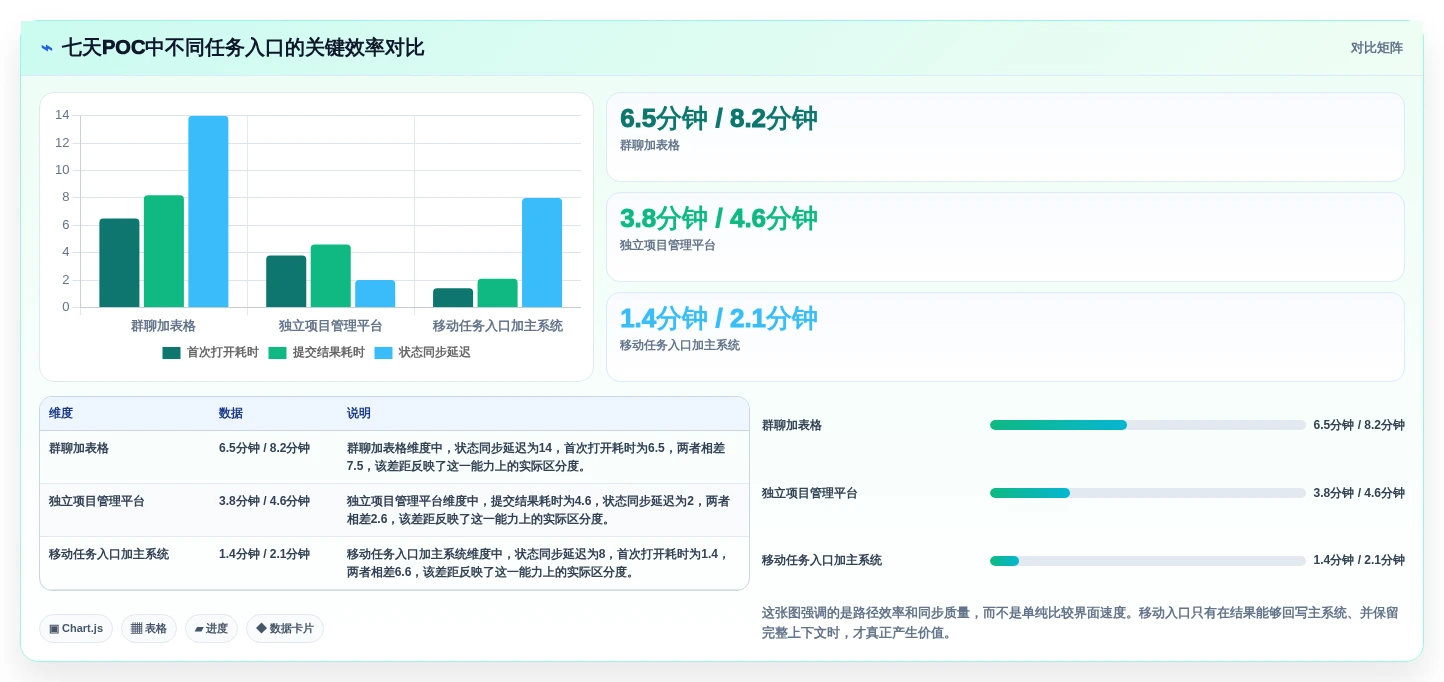The width and height of the screenshot is (1444, 682).
Task: Click the 状态同步延迟 bar for 移动任务入口加主系统
Action: coord(542,253)
